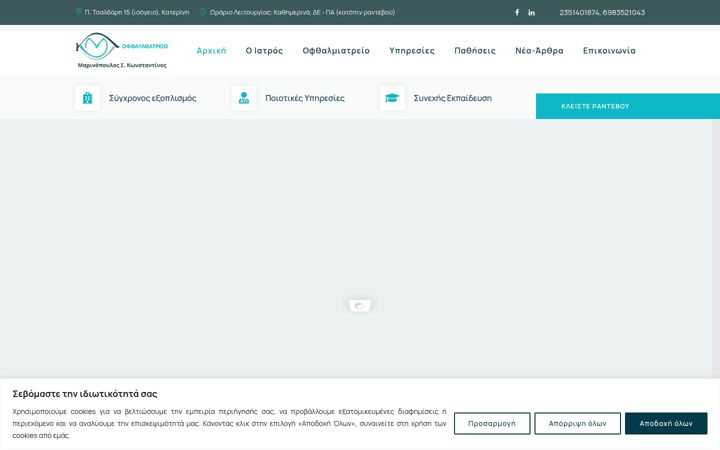Click the Σύγχρονος εξοπλισμός label
The image size is (720, 450).
[x=152, y=98]
